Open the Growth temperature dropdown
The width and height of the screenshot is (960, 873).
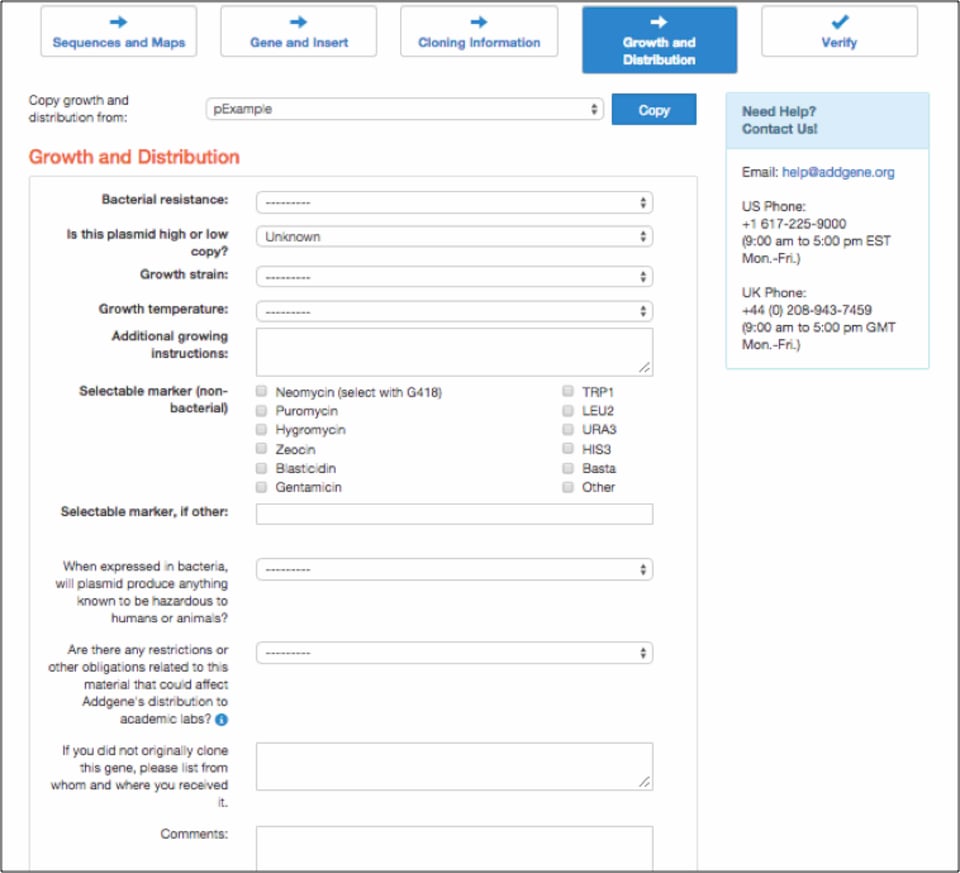[x=452, y=310]
